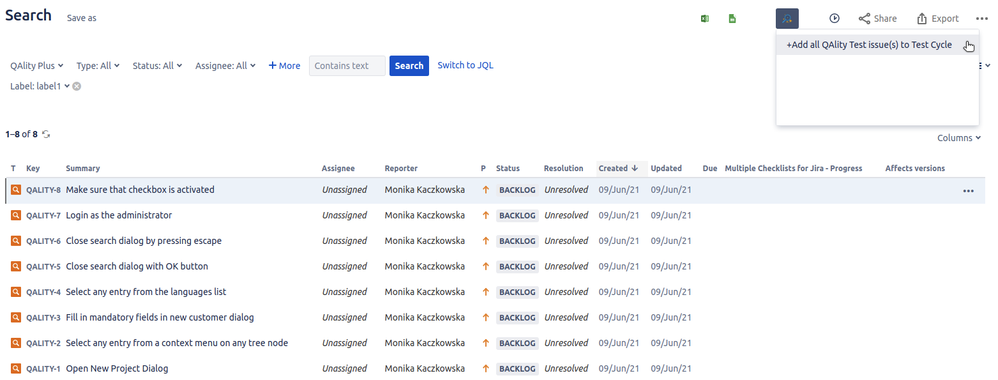This screenshot has width=998, height=380.
Task: Open 'Select any entry from the languages list'
Action: (x=146, y=292)
